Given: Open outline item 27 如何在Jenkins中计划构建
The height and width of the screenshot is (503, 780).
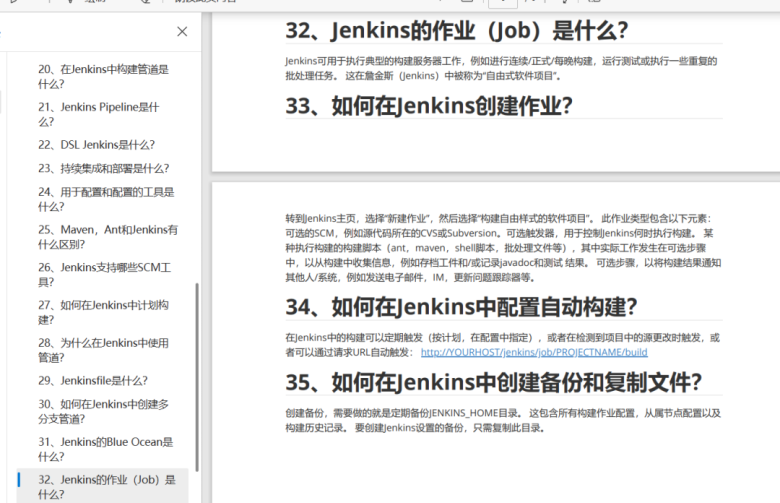Looking at the screenshot, I should (x=103, y=312).
